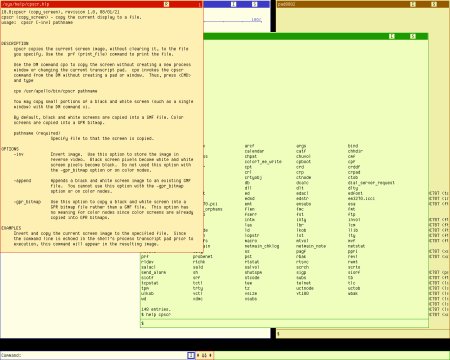Click the OPTIONS heading in help text
The height and width of the screenshot is (360, 450).
(10, 149)
